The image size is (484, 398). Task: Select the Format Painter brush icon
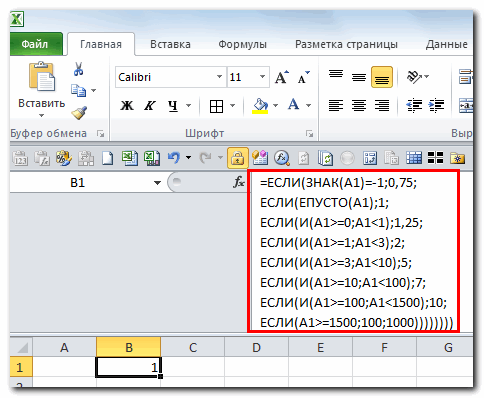pyautogui.click(x=79, y=113)
